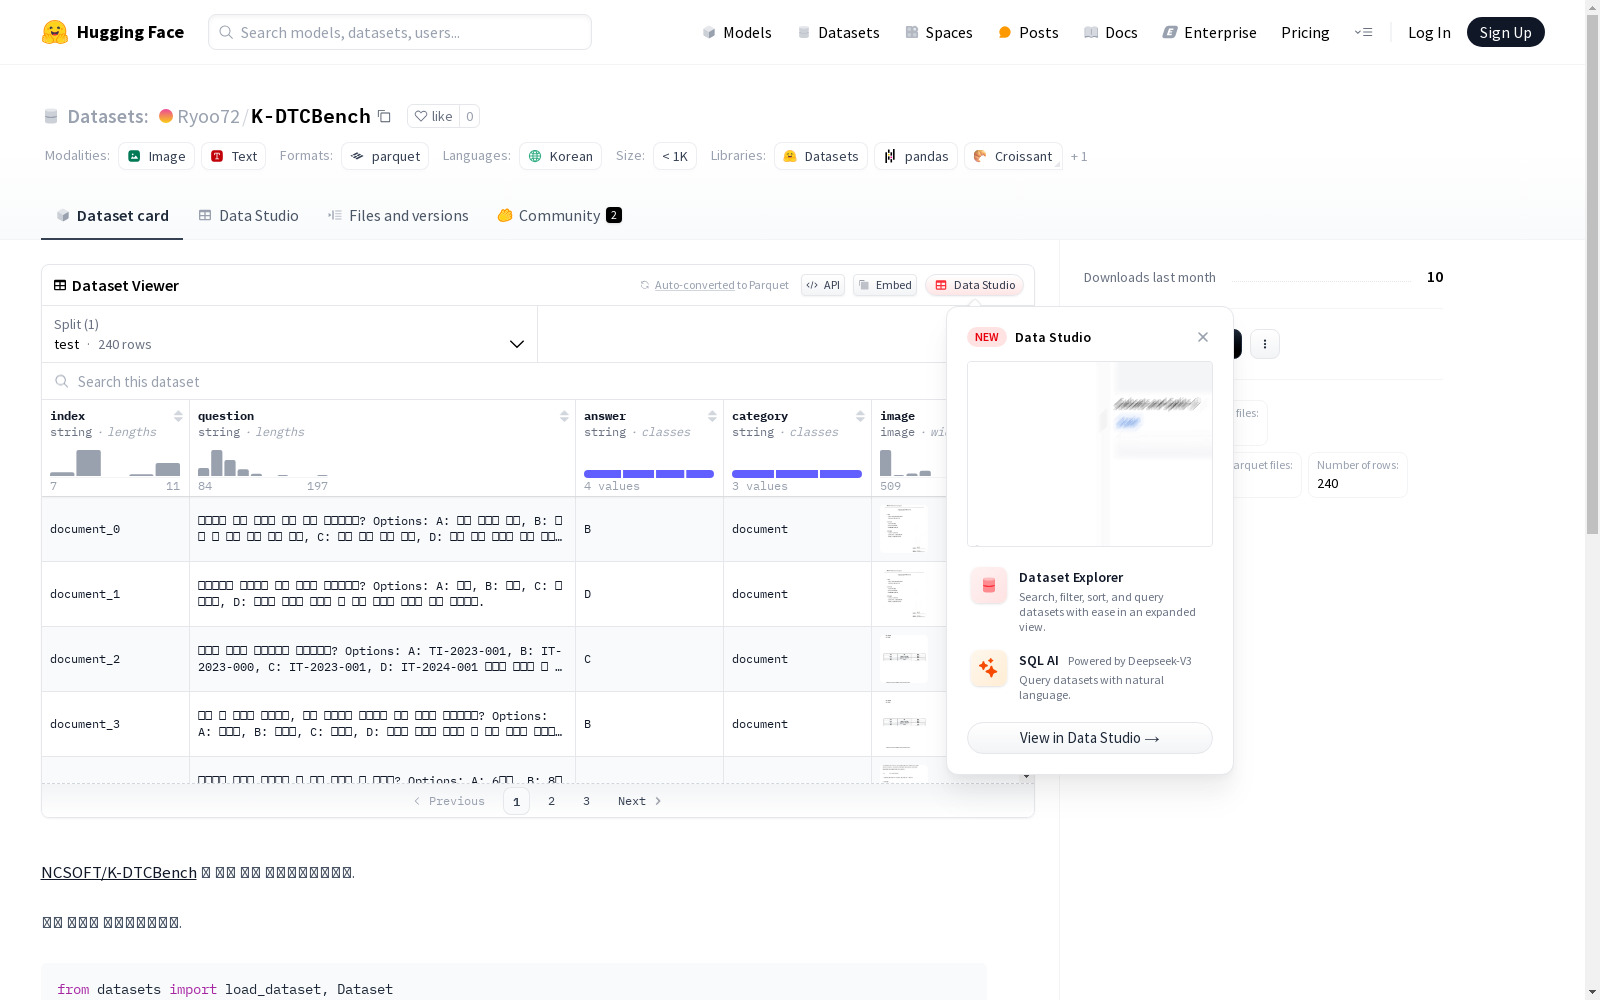This screenshot has width=1600, height=1000.
Task: Expand the +1 more libraries
Action: coord(1079,156)
